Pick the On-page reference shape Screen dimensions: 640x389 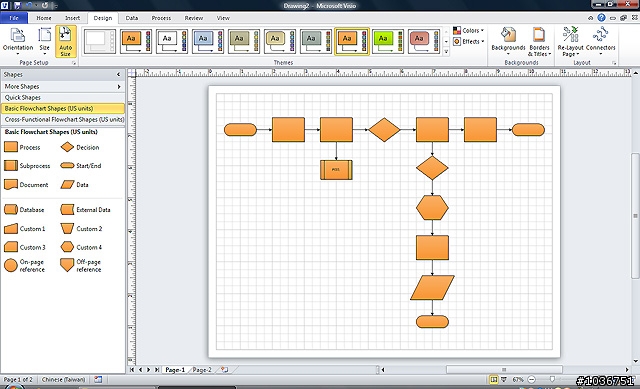[24, 265]
